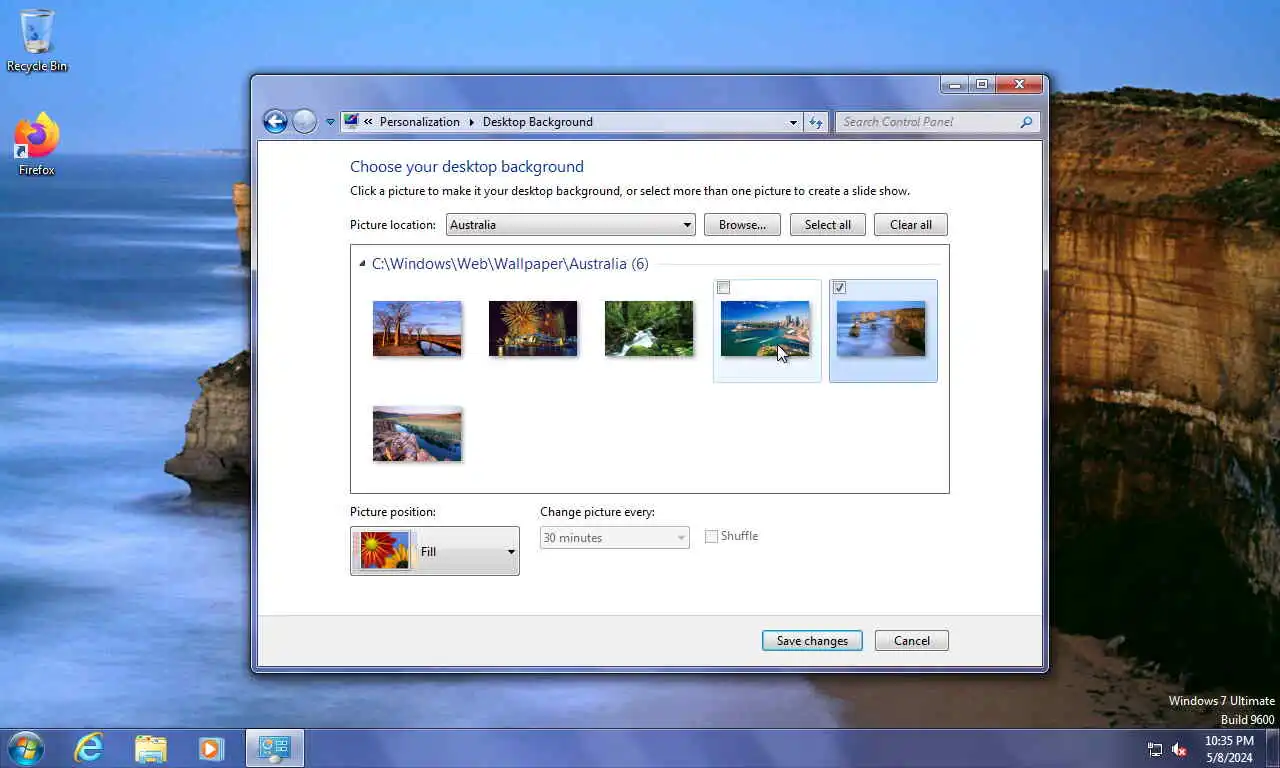Collapse the Australia wallpaper folder group

pyautogui.click(x=362, y=264)
